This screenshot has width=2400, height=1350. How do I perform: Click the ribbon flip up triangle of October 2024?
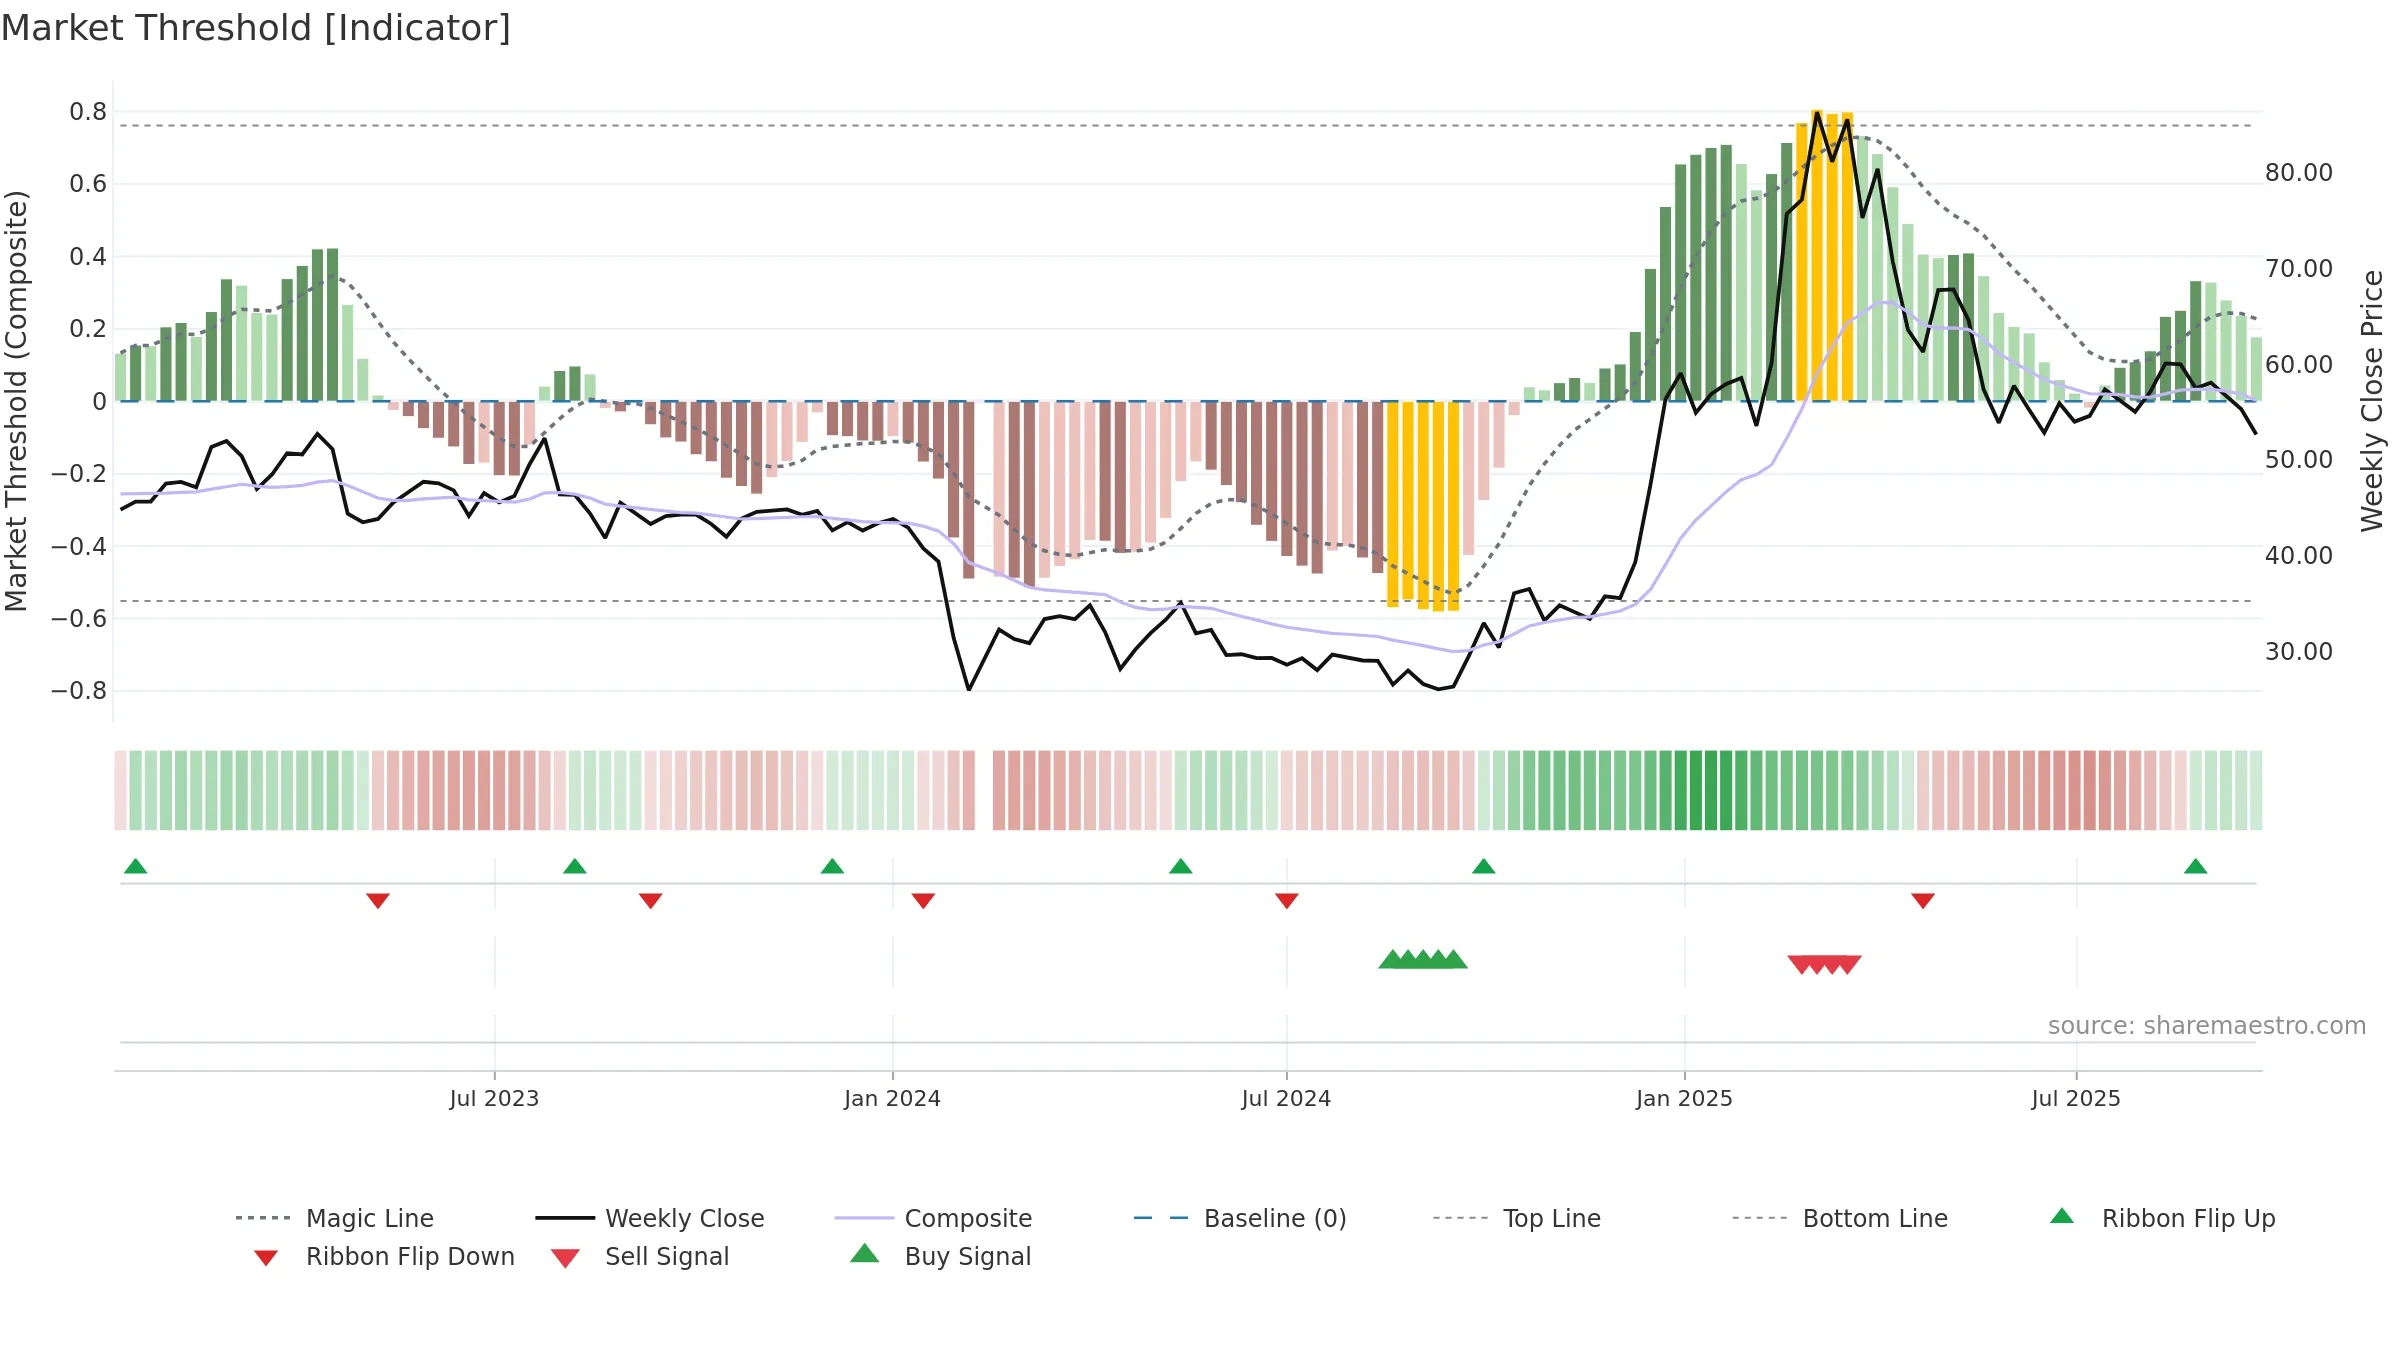pos(1484,866)
